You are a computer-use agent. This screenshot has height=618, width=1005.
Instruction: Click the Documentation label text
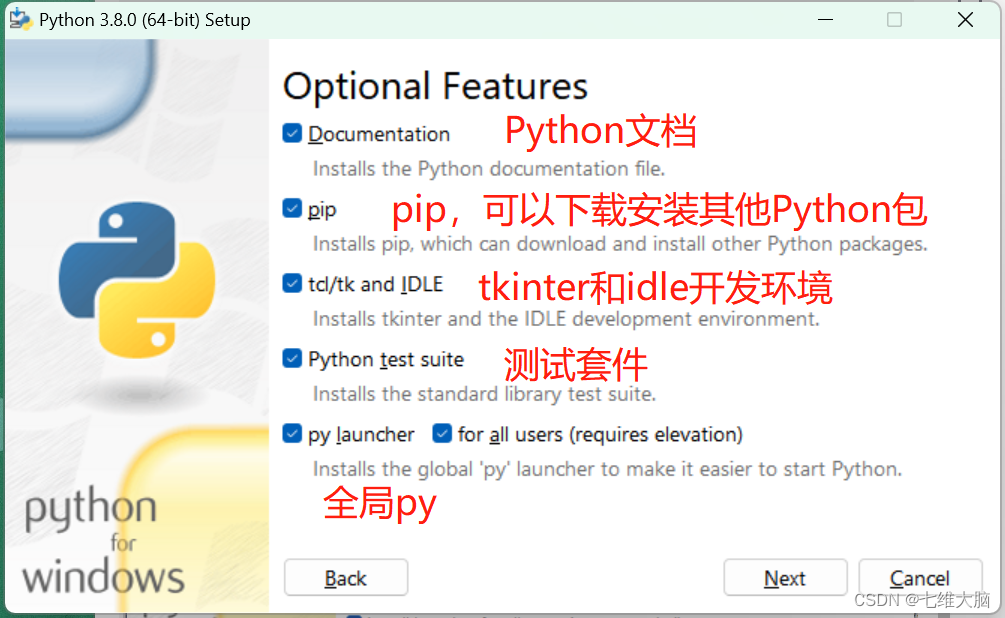tap(378, 133)
